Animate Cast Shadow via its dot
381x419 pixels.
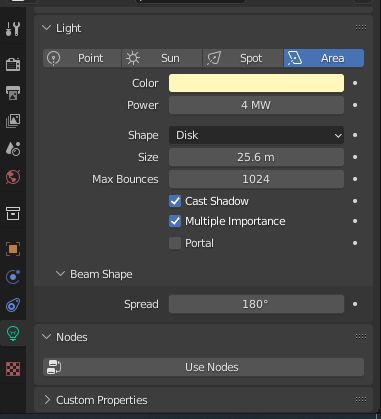[355, 201]
